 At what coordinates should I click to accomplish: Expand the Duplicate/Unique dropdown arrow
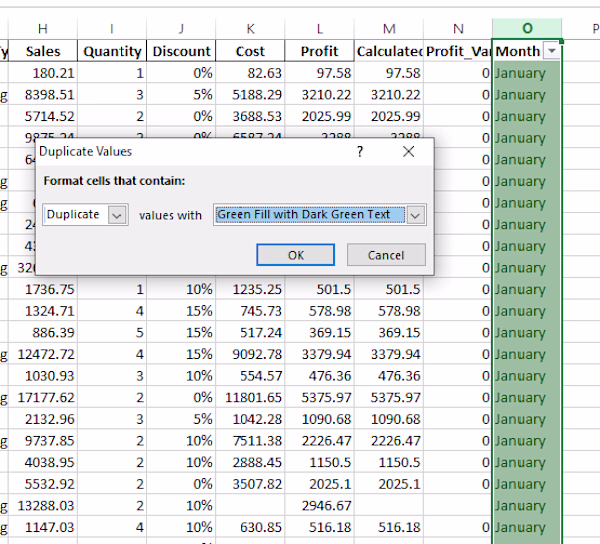pos(117,215)
